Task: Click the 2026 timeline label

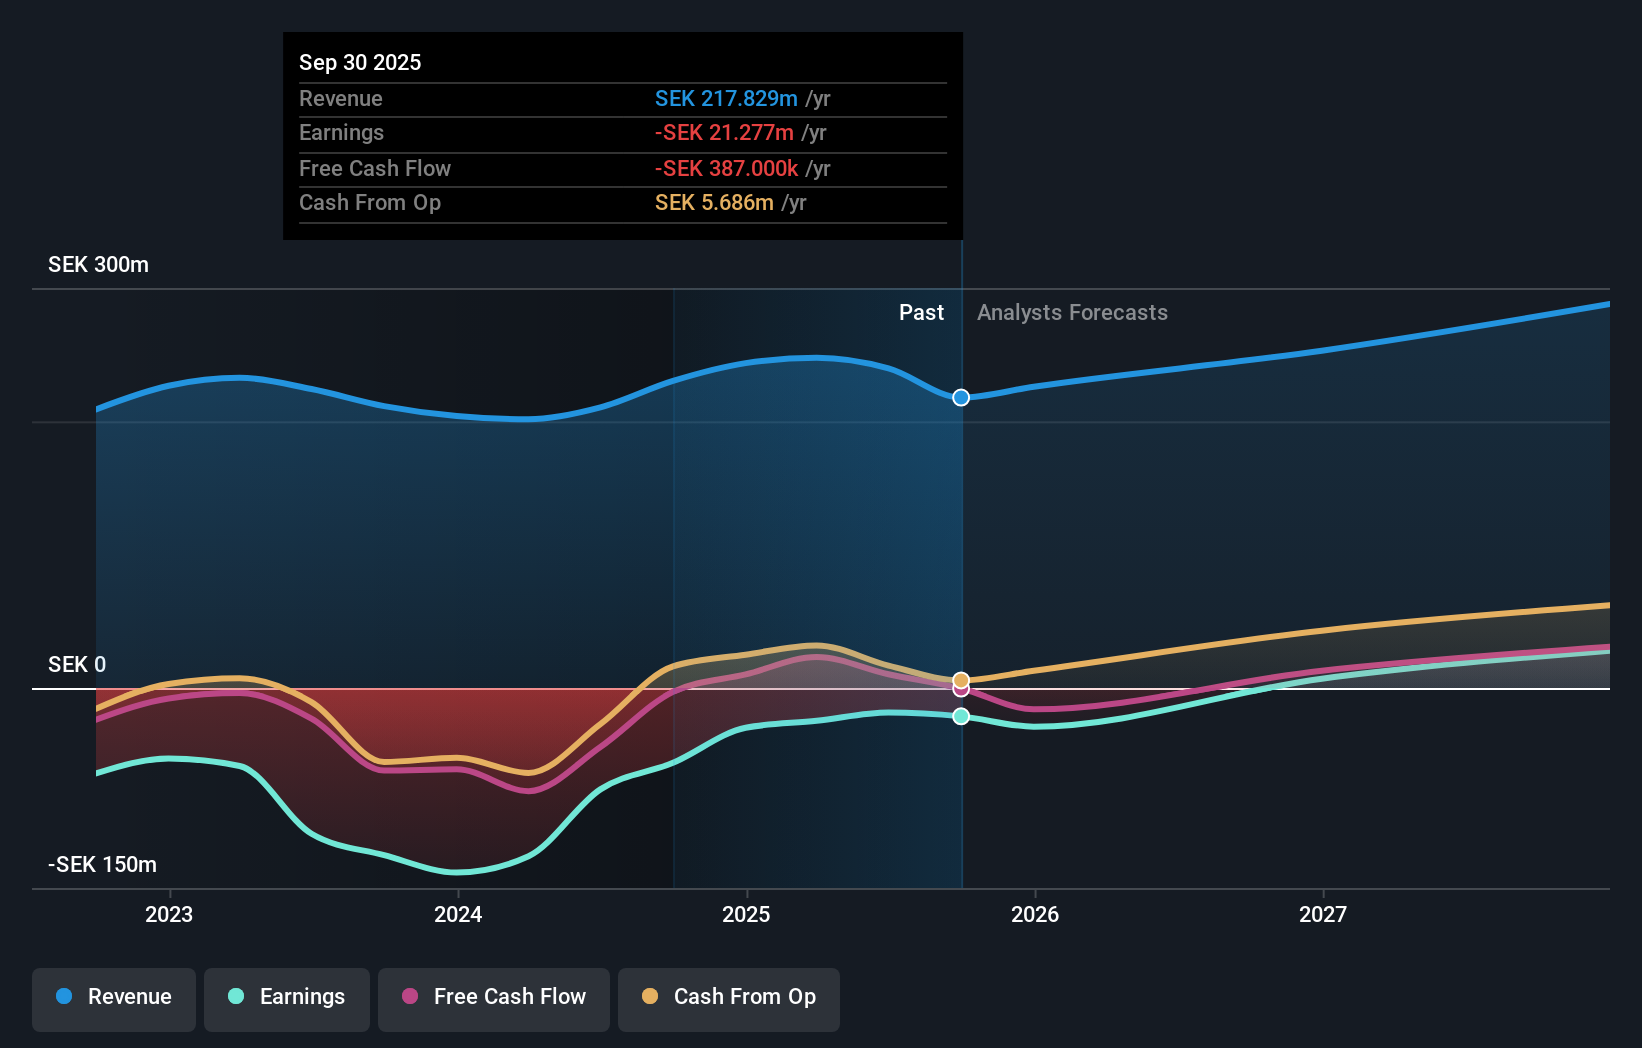Action: [1036, 913]
